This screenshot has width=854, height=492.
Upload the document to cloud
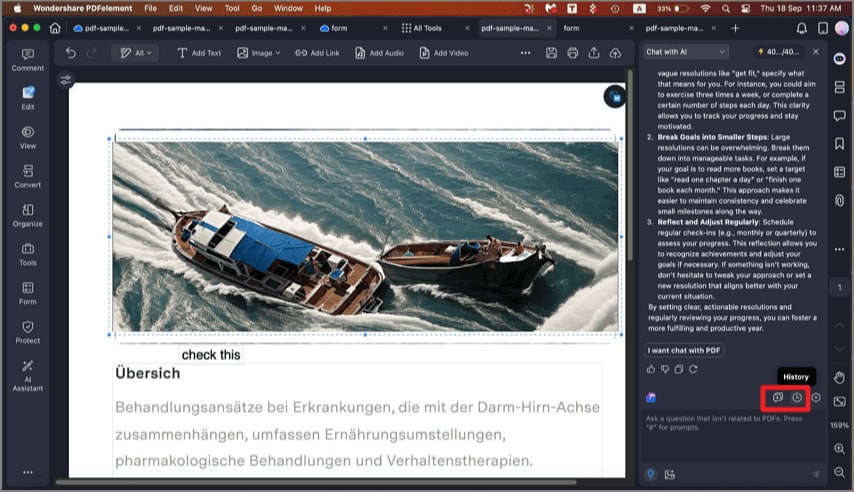click(615, 53)
